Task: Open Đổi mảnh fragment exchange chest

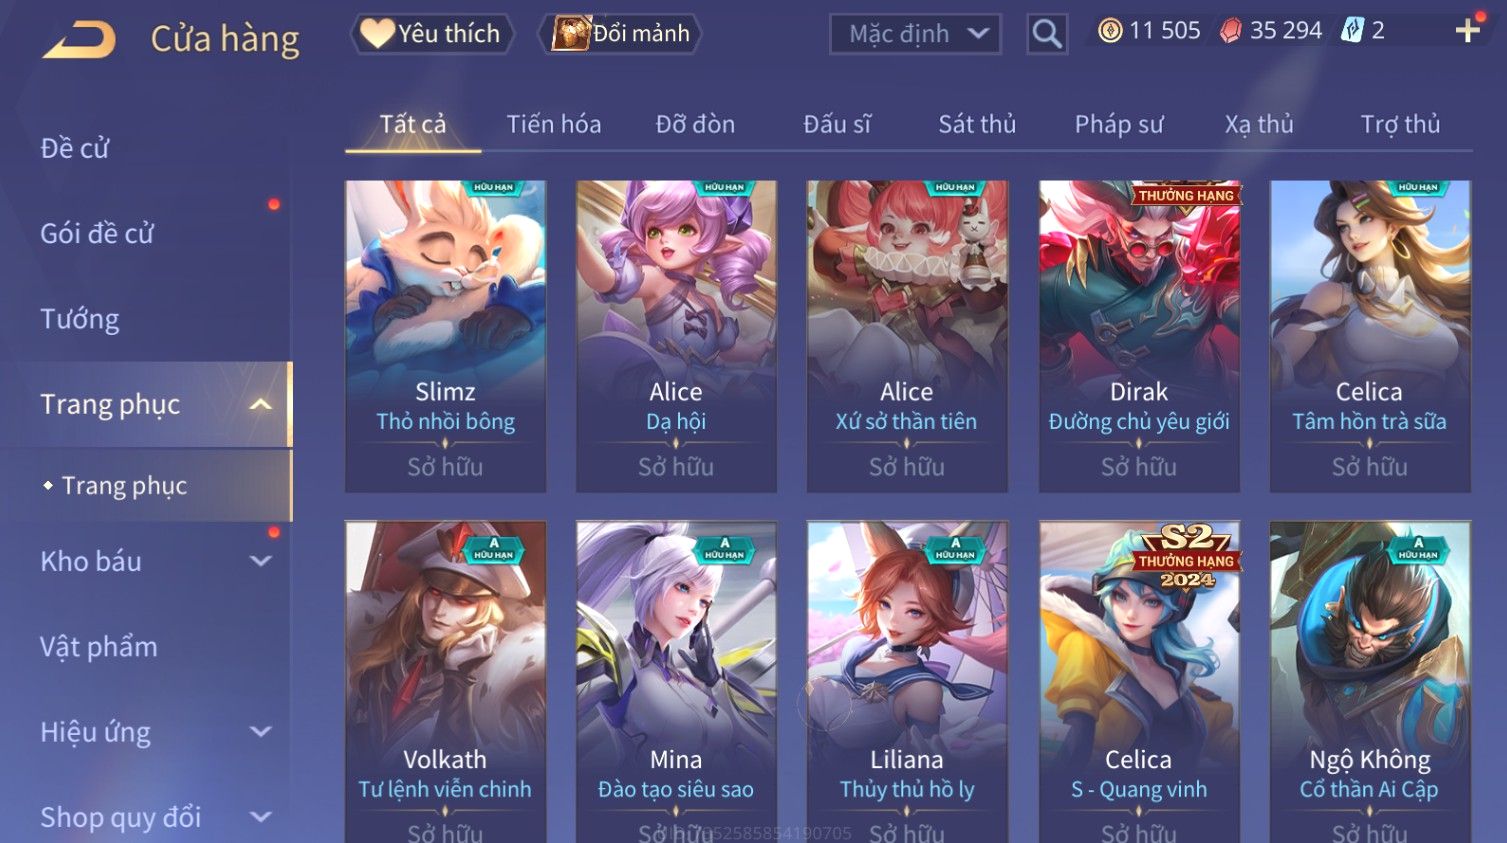Action: click(x=620, y=34)
